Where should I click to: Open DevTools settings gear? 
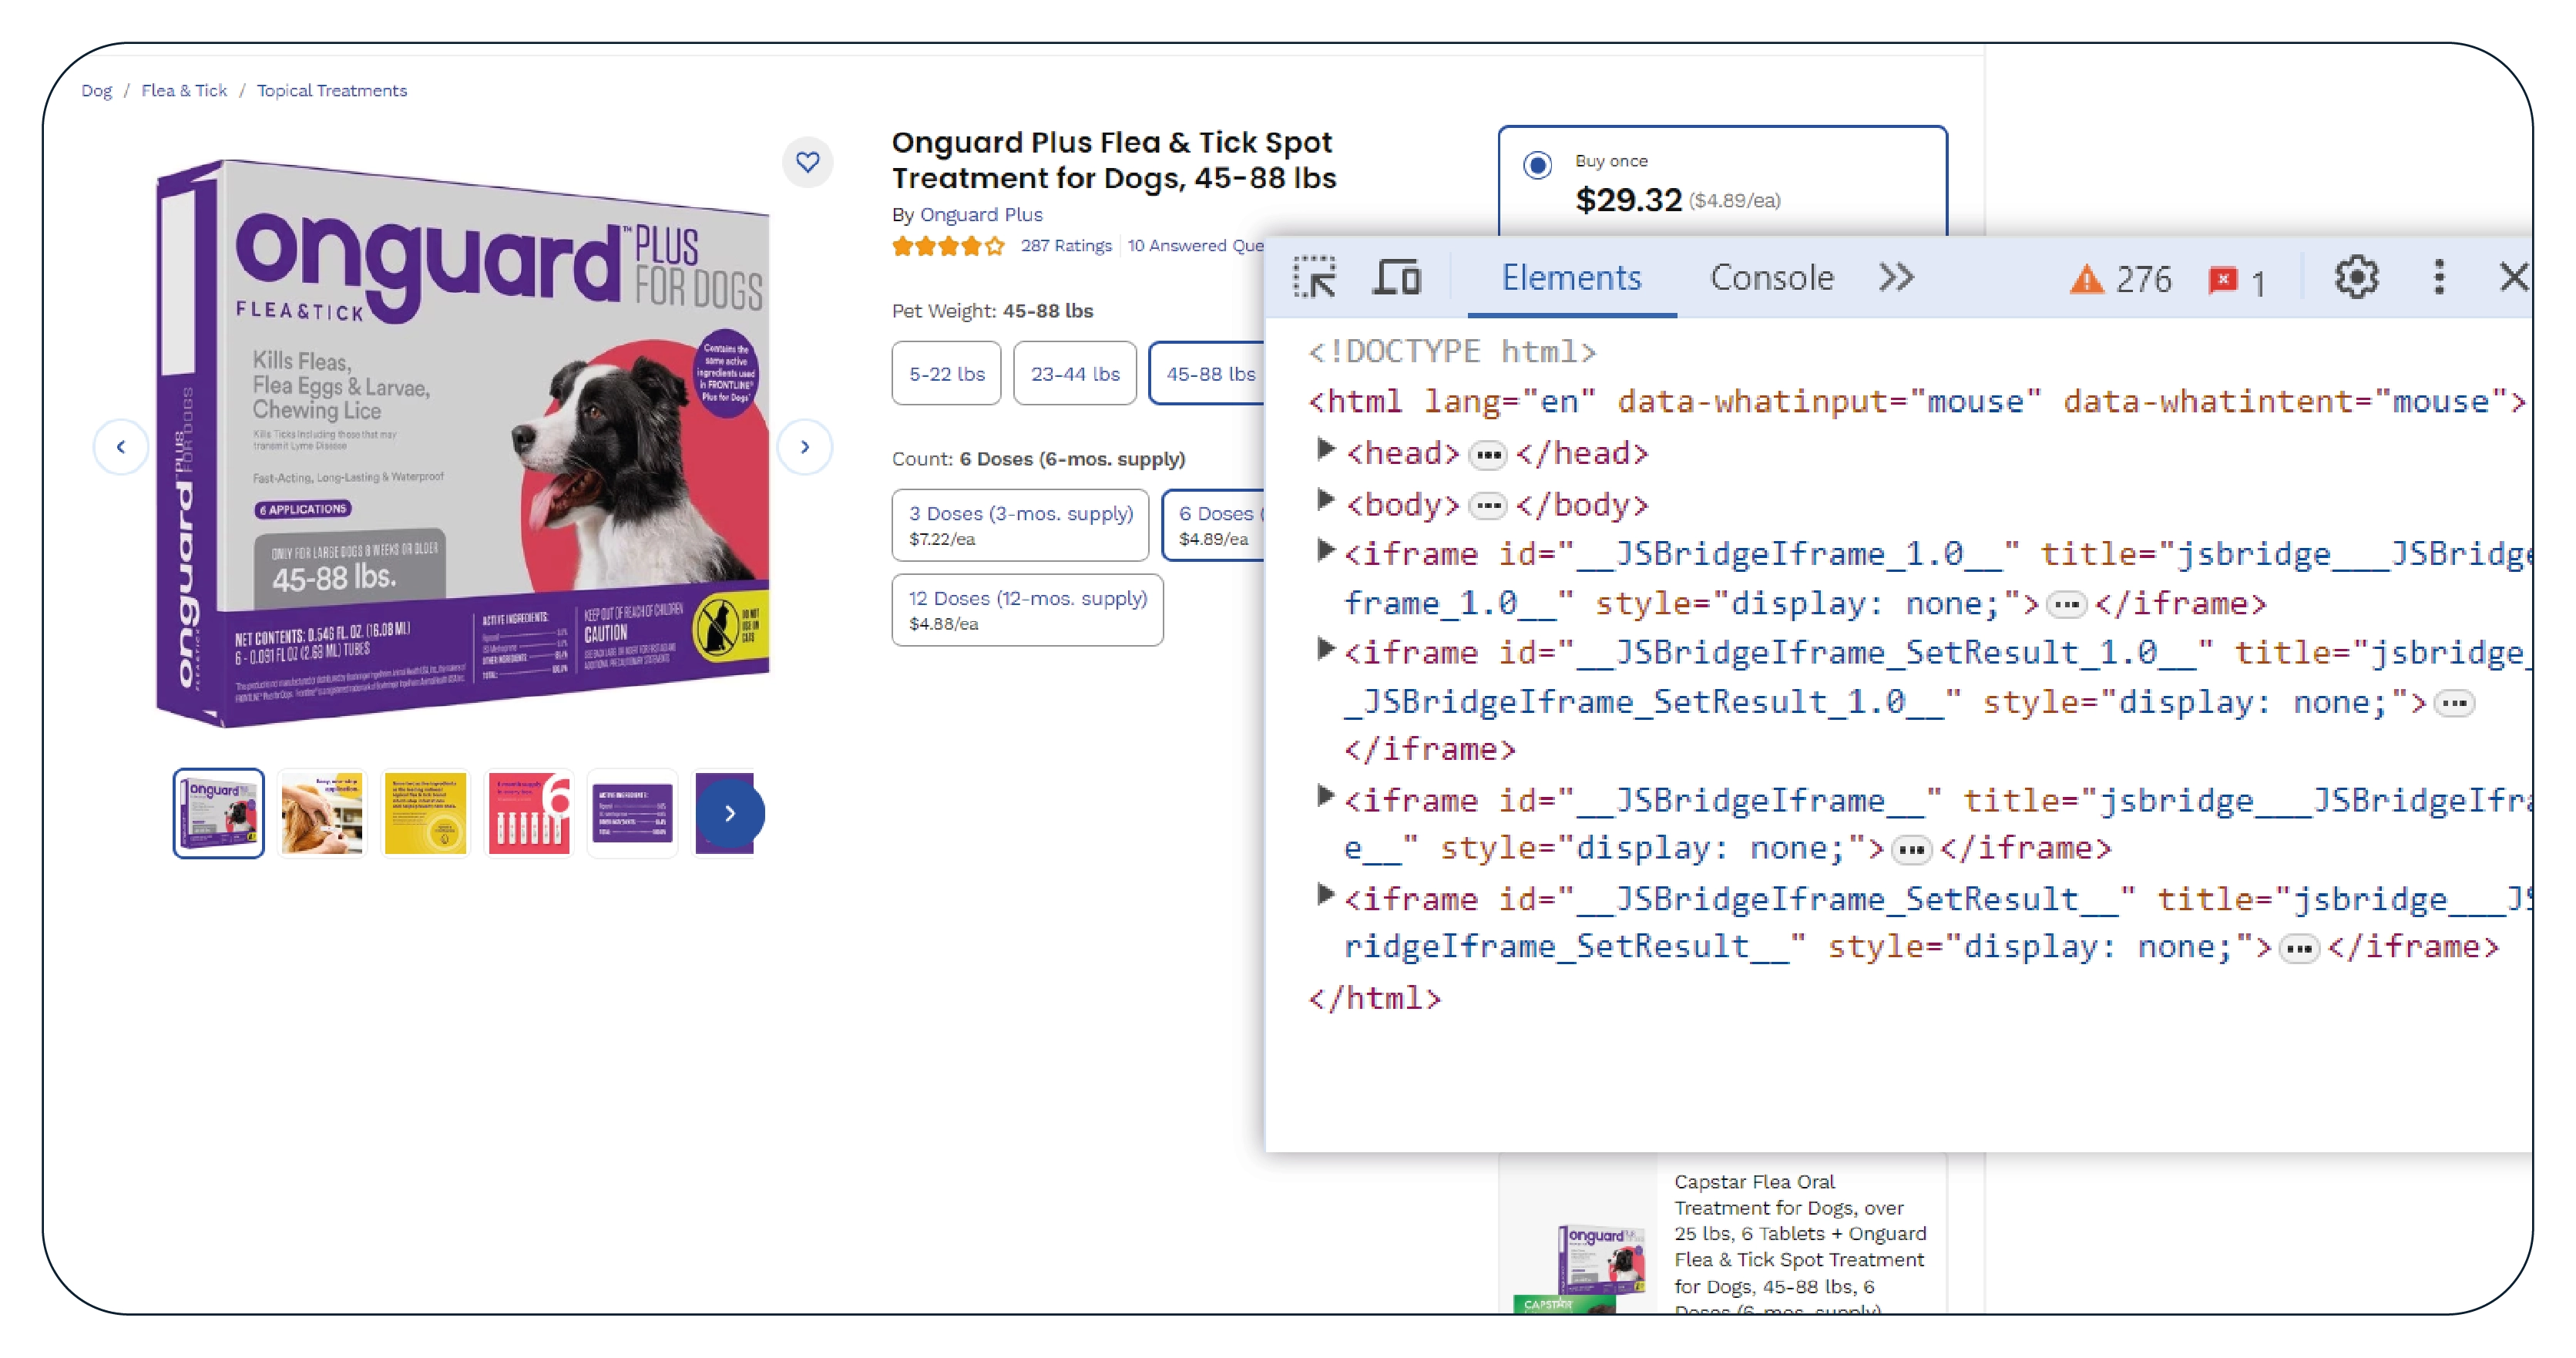tap(2356, 278)
